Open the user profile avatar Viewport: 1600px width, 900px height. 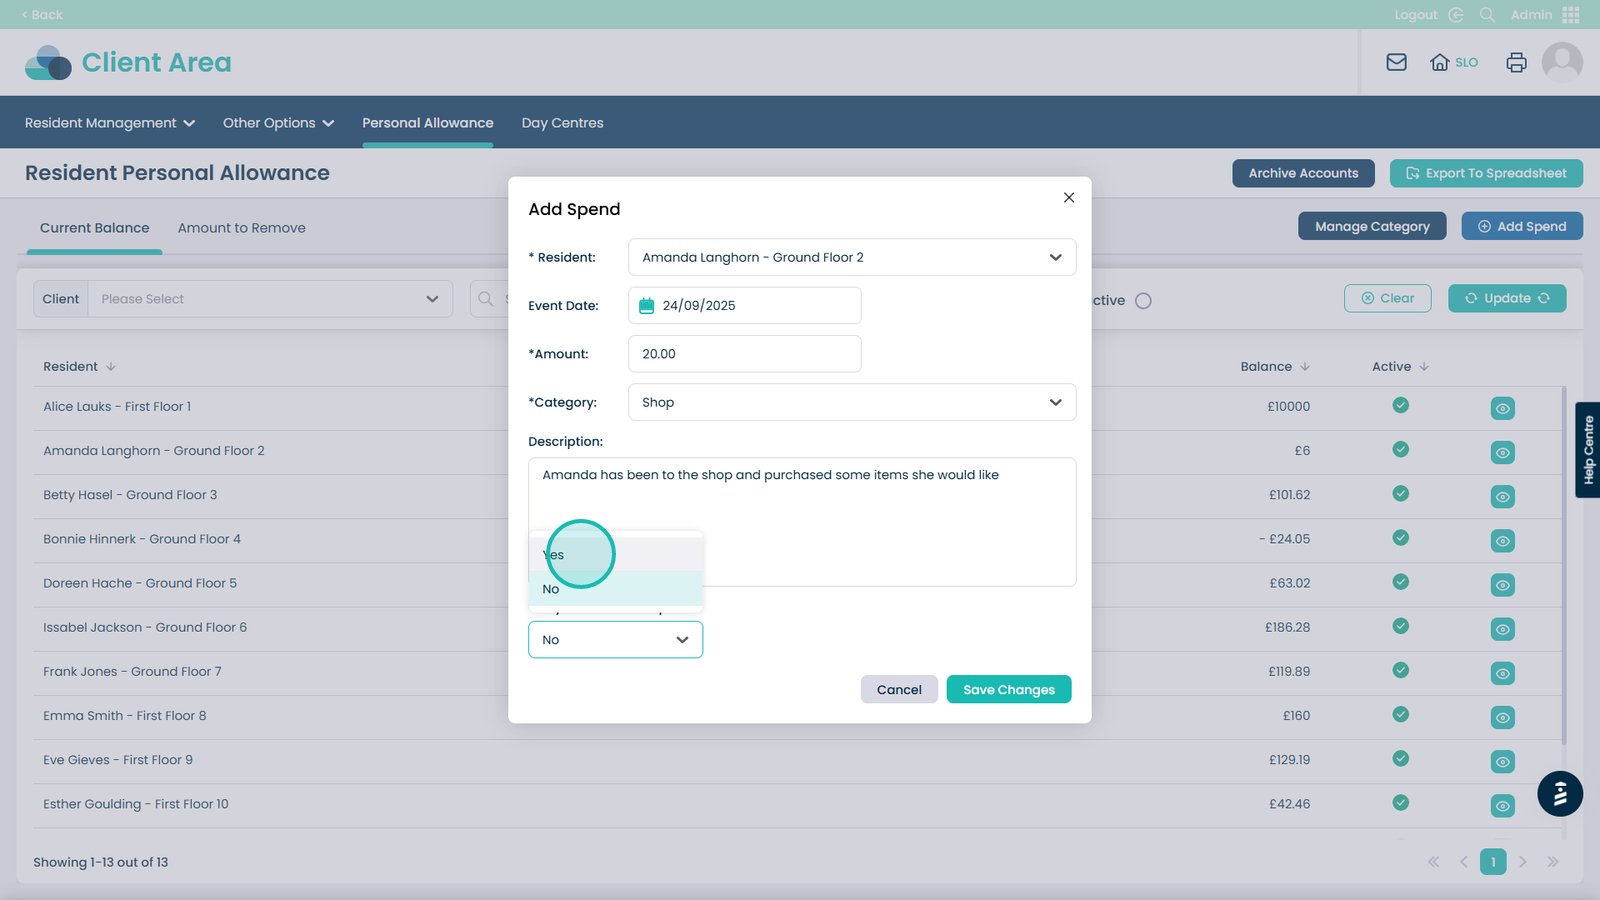pyautogui.click(x=1561, y=62)
